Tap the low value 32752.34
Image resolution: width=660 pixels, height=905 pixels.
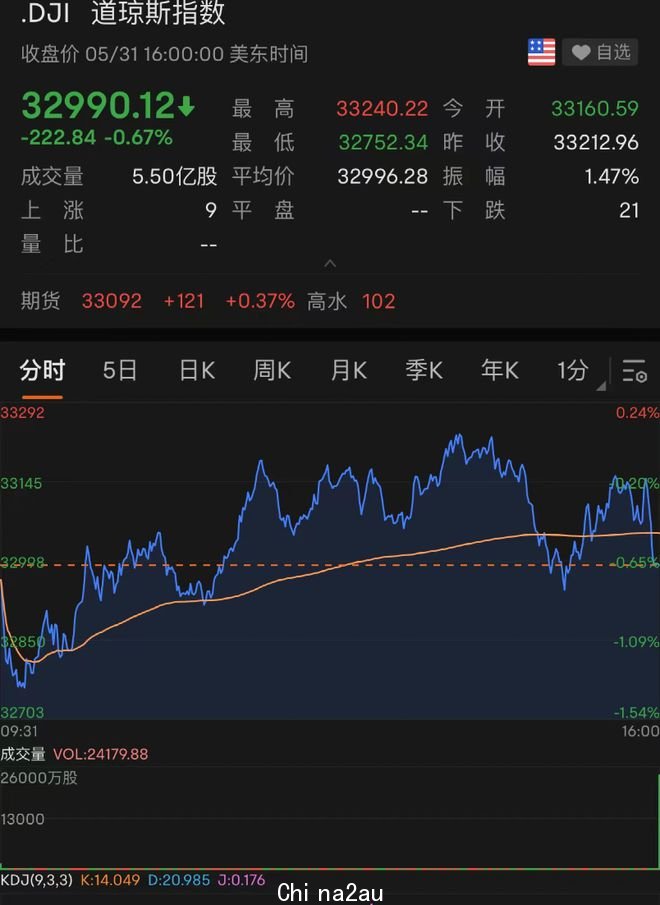pos(383,142)
